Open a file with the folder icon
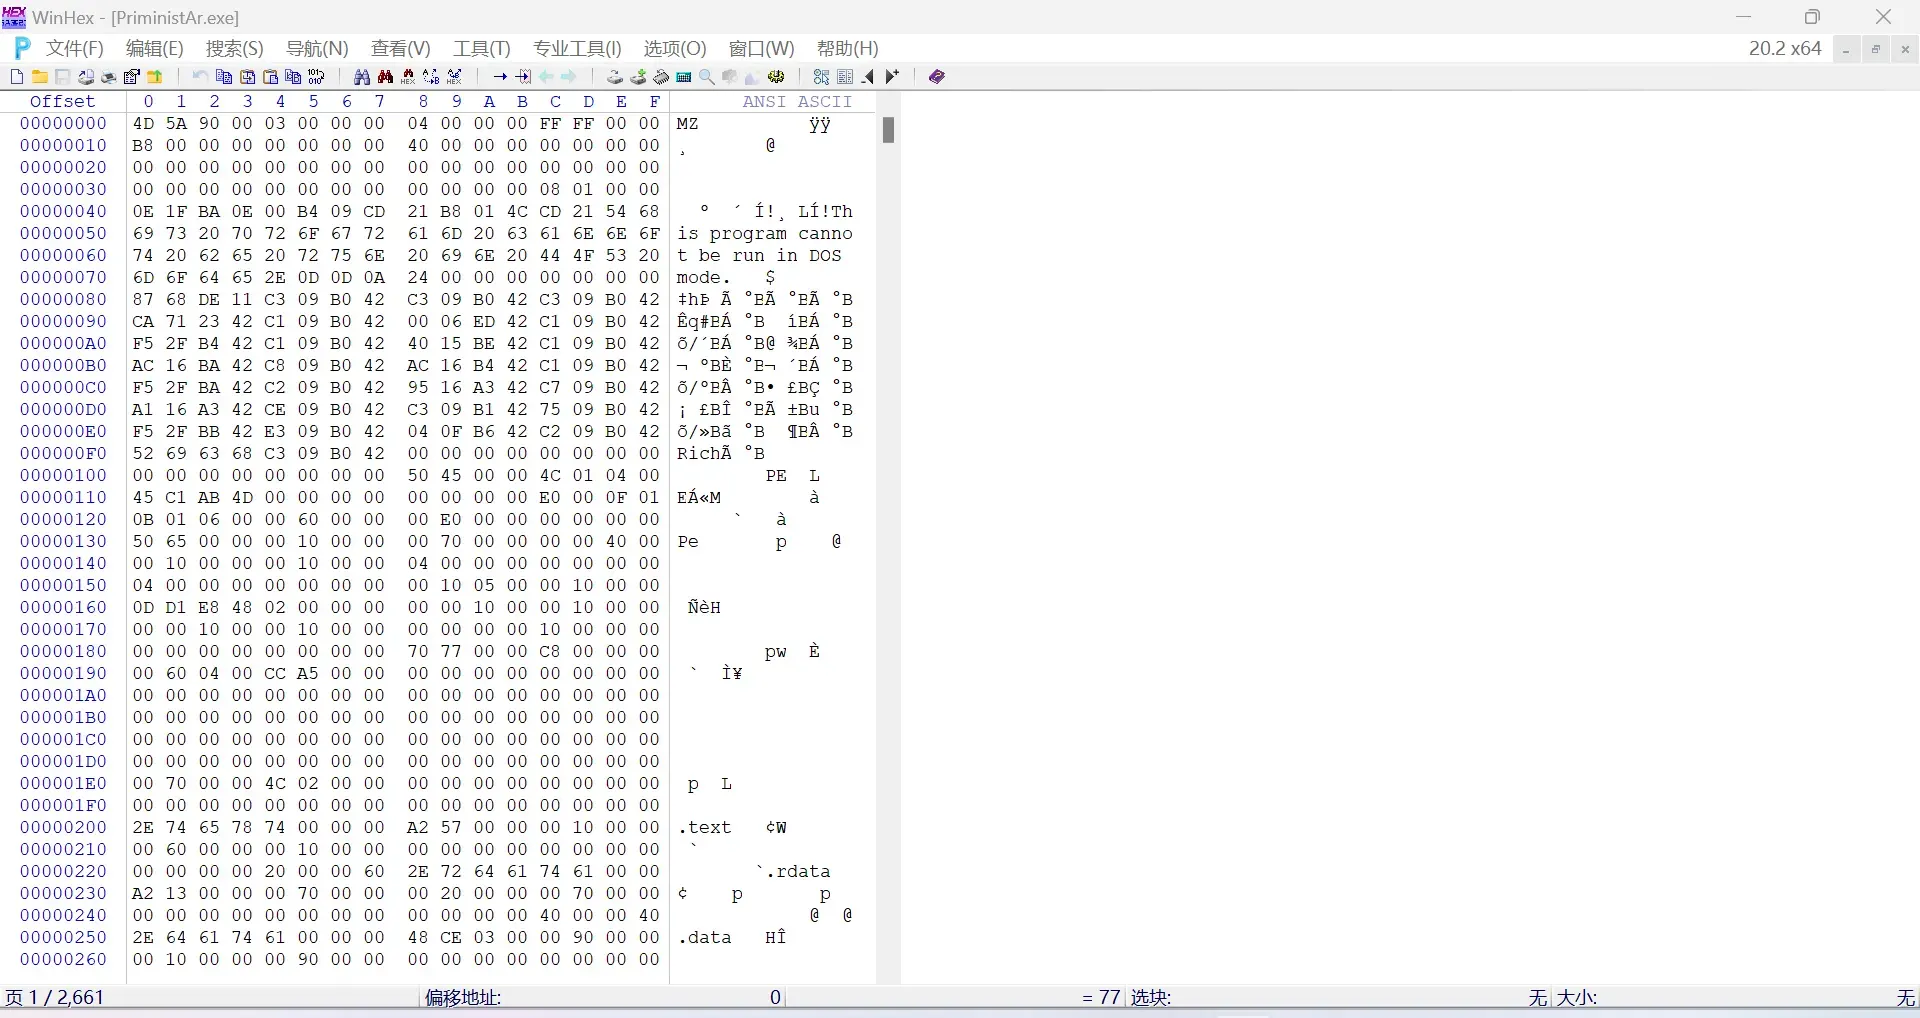 click(40, 77)
